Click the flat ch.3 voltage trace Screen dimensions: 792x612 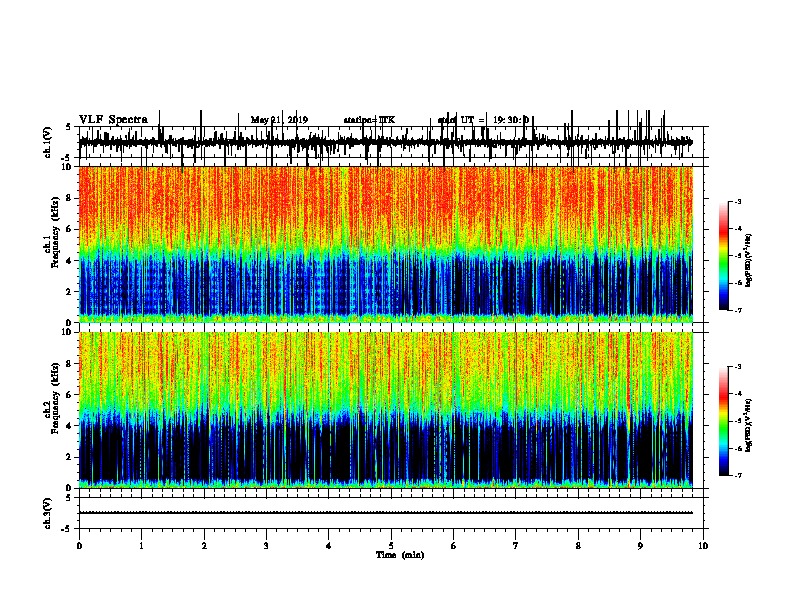point(386,513)
